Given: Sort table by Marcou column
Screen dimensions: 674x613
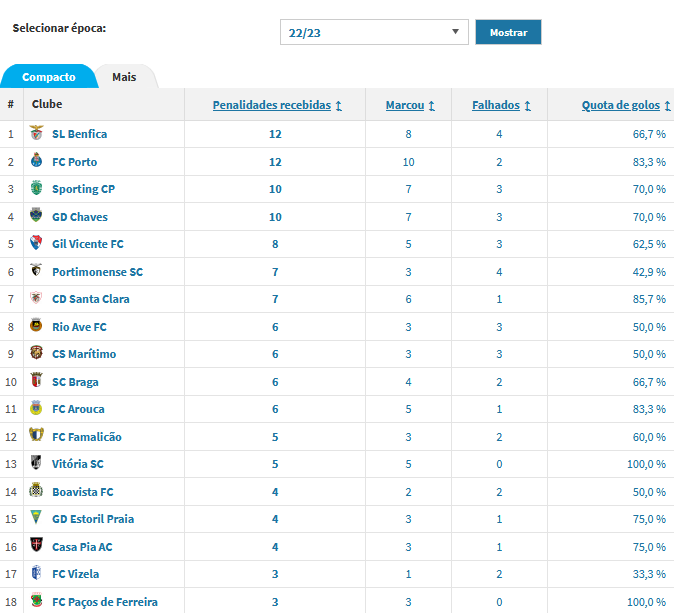Looking at the screenshot, I should click(410, 105).
